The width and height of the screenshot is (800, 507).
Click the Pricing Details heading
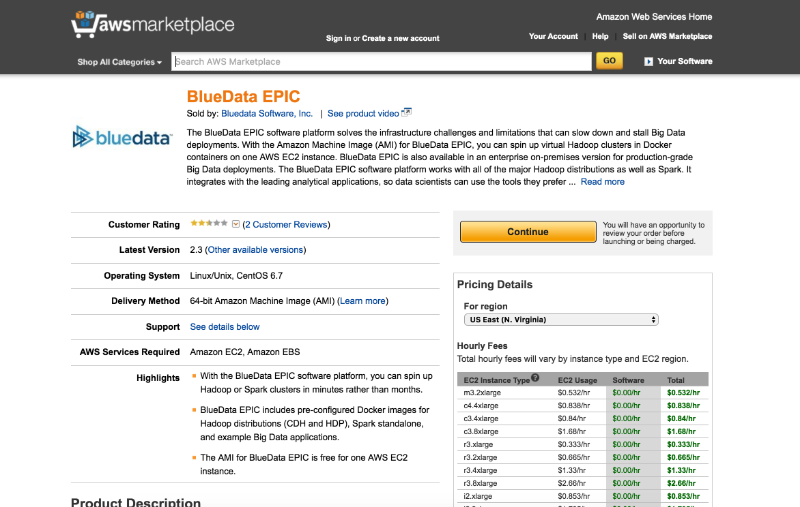pyautogui.click(x=494, y=285)
